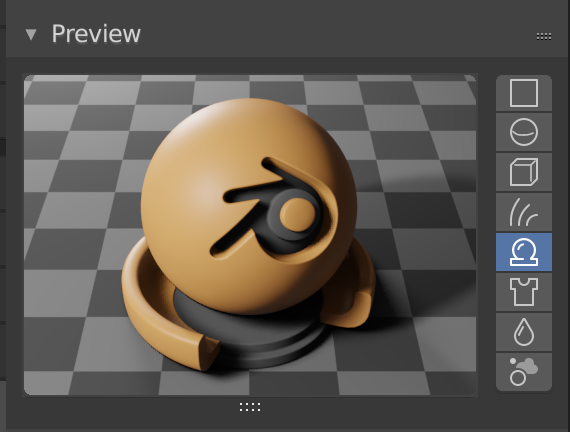Select the Flat plane preview shape
This screenshot has height=432, width=570.
point(524,93)
